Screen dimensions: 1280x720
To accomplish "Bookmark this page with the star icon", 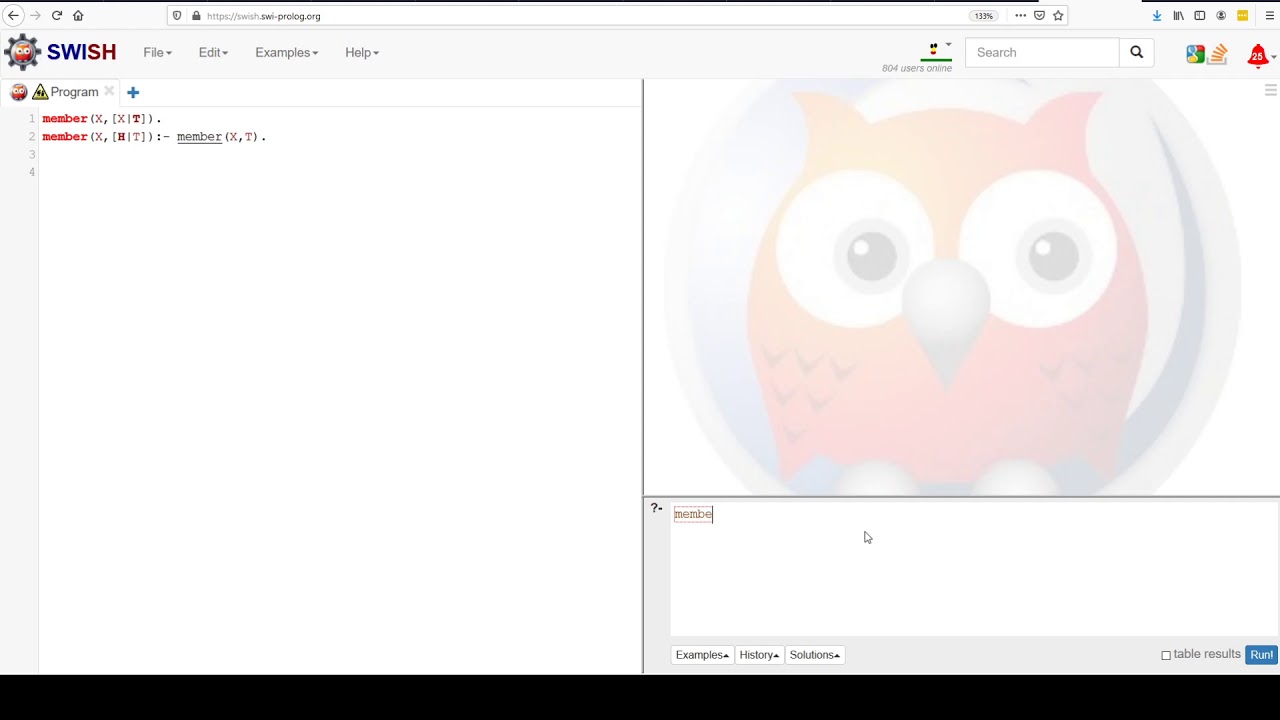I will coord(1058,16).
